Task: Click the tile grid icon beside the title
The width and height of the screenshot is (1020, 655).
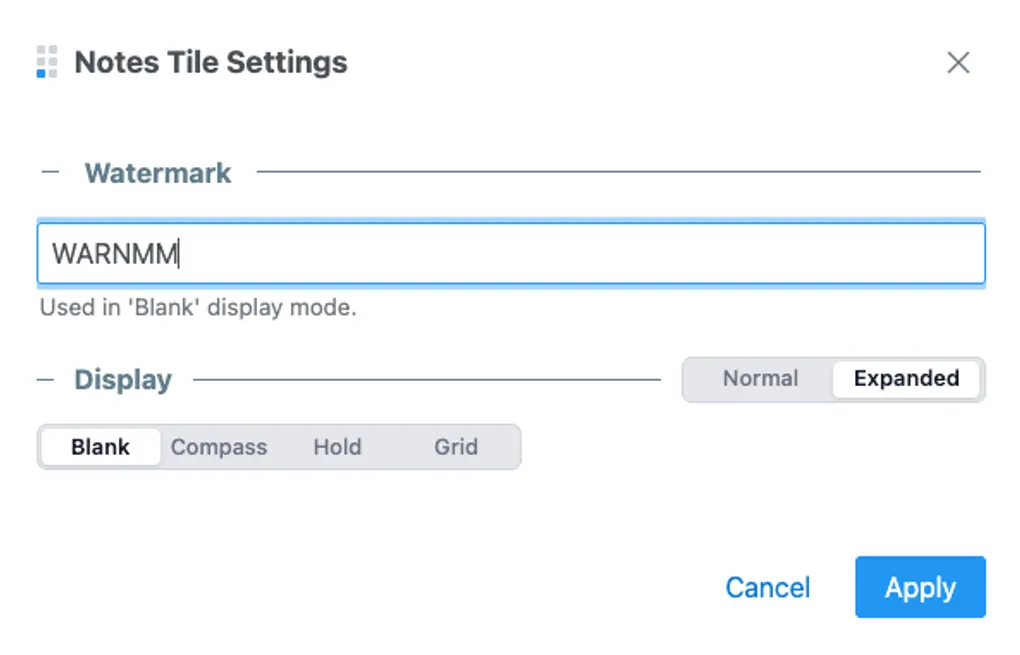Action: [x=46, y=62]
